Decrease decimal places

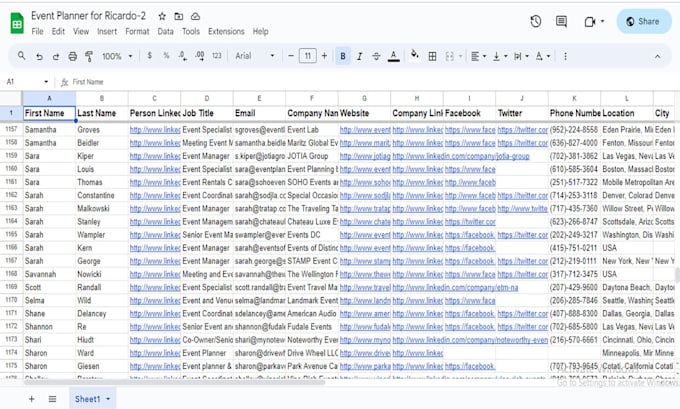point(183,56)
